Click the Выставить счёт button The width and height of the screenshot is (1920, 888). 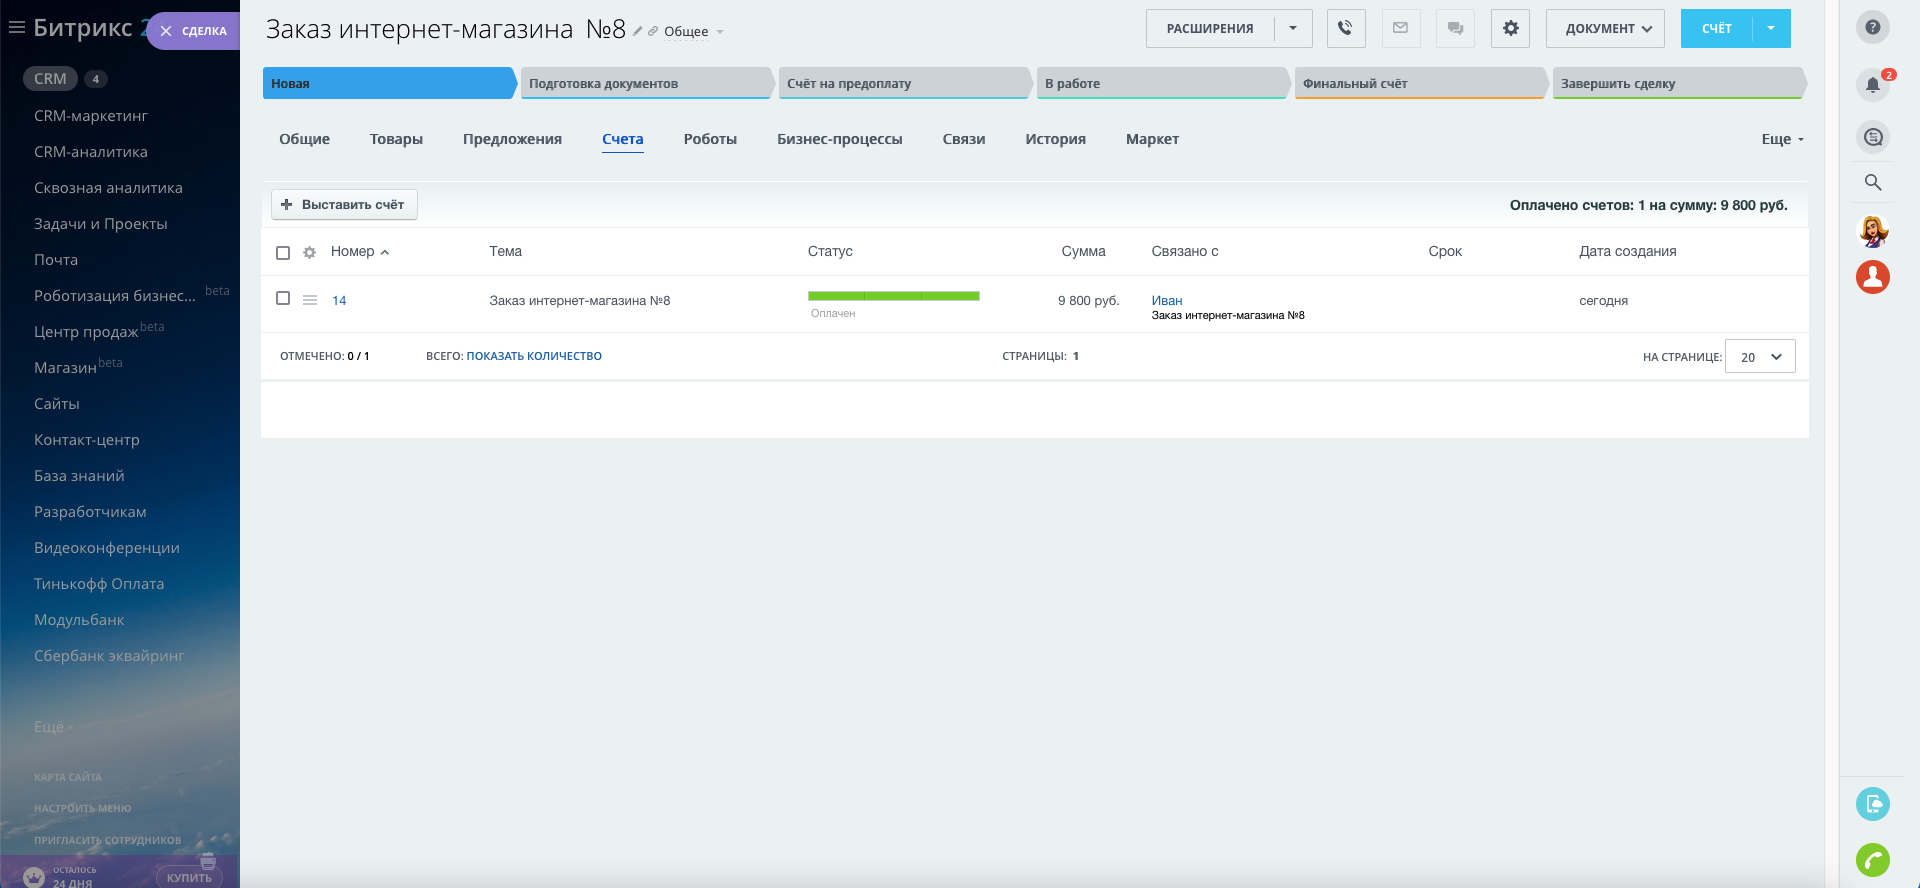tap(344, 205)
